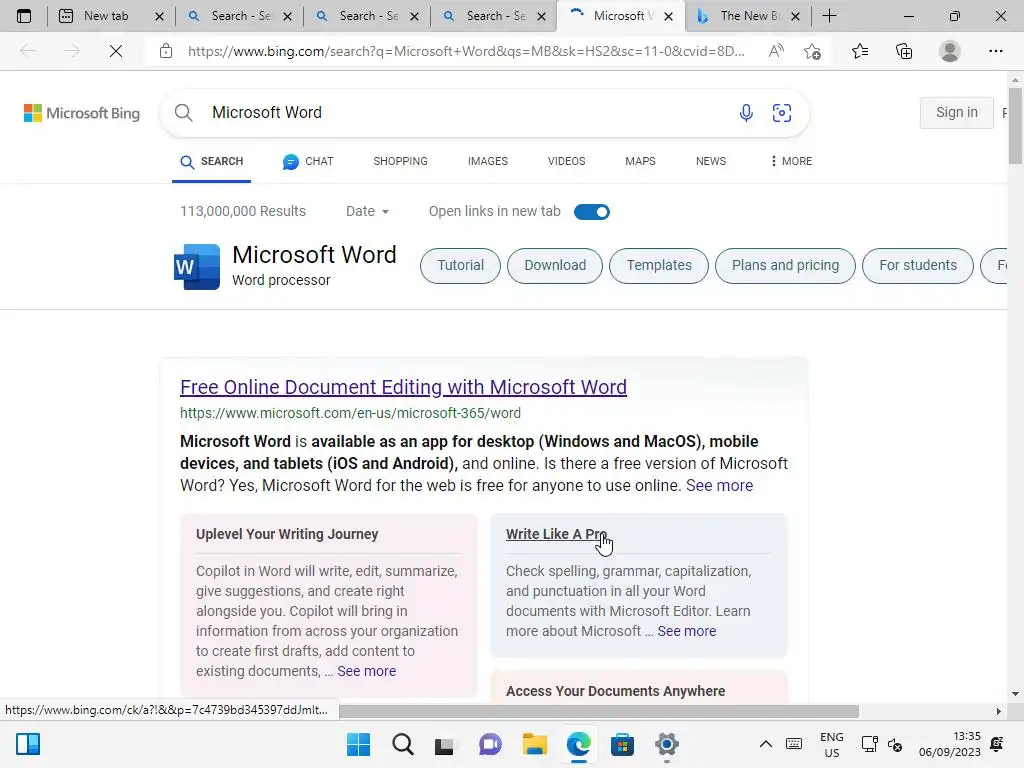
Task: Click See more after Microsoft Editor text
Action: pyautogui.click(x=686, y=632)
